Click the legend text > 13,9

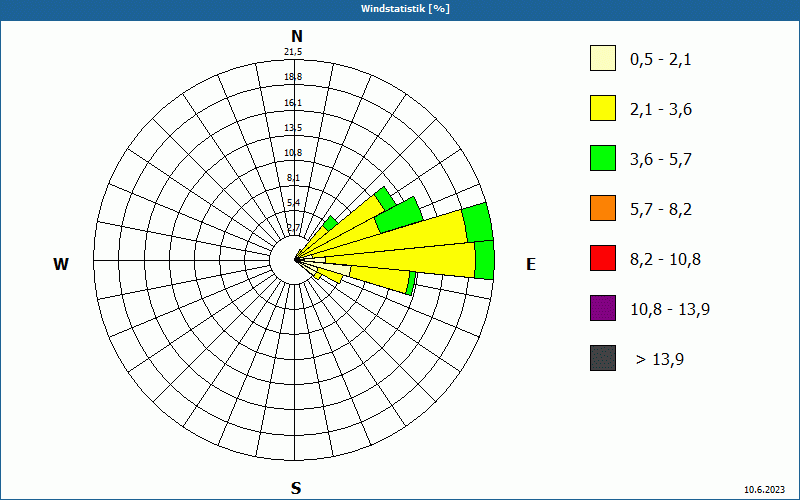[x=660, y=360]
